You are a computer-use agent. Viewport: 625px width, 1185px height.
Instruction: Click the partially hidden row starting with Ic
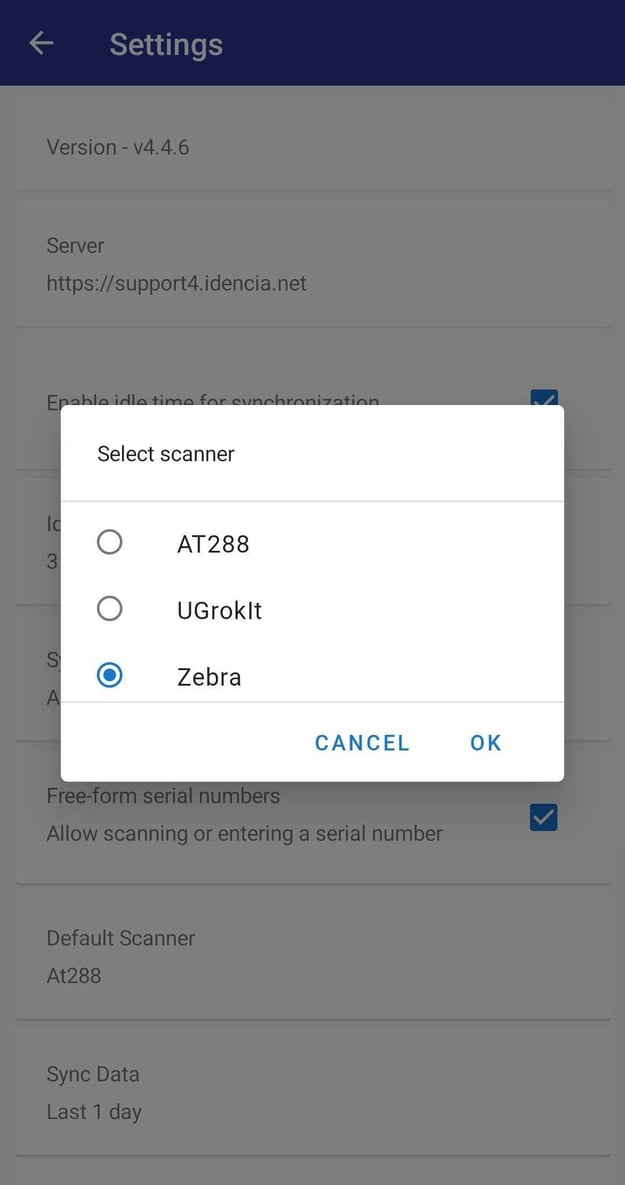pos(50,524)
